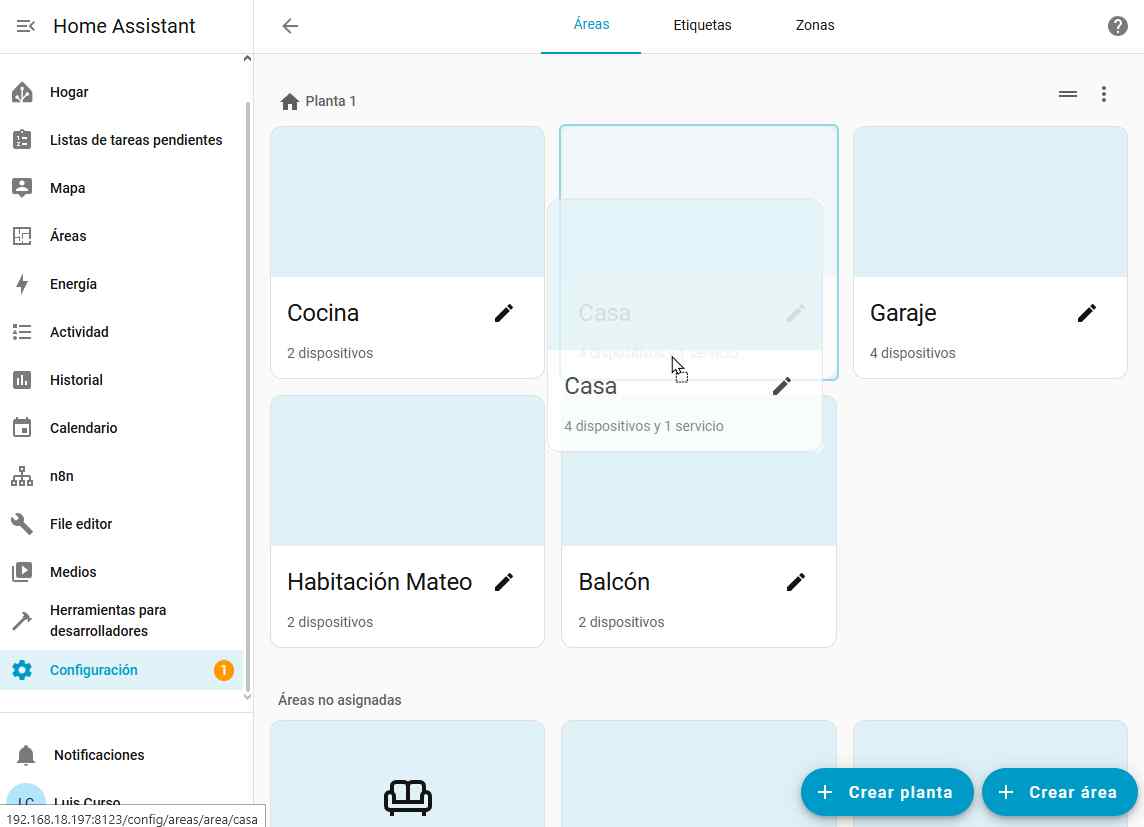Edit the Garaje area pencil icon

pos(1087,313)
